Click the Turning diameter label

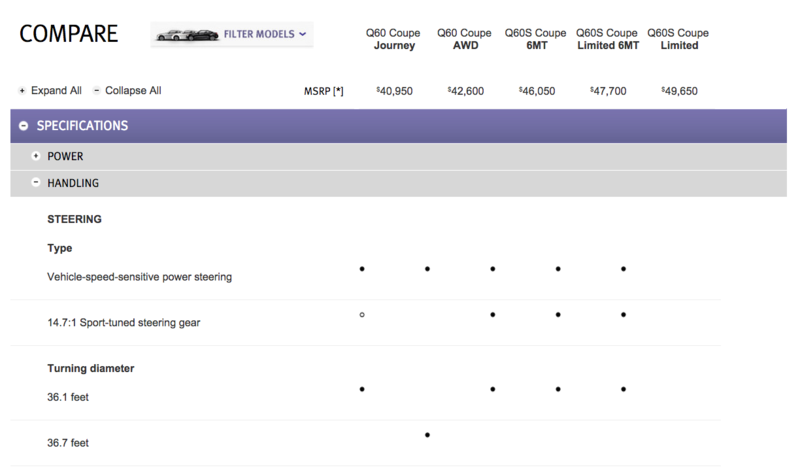point(91,368)
